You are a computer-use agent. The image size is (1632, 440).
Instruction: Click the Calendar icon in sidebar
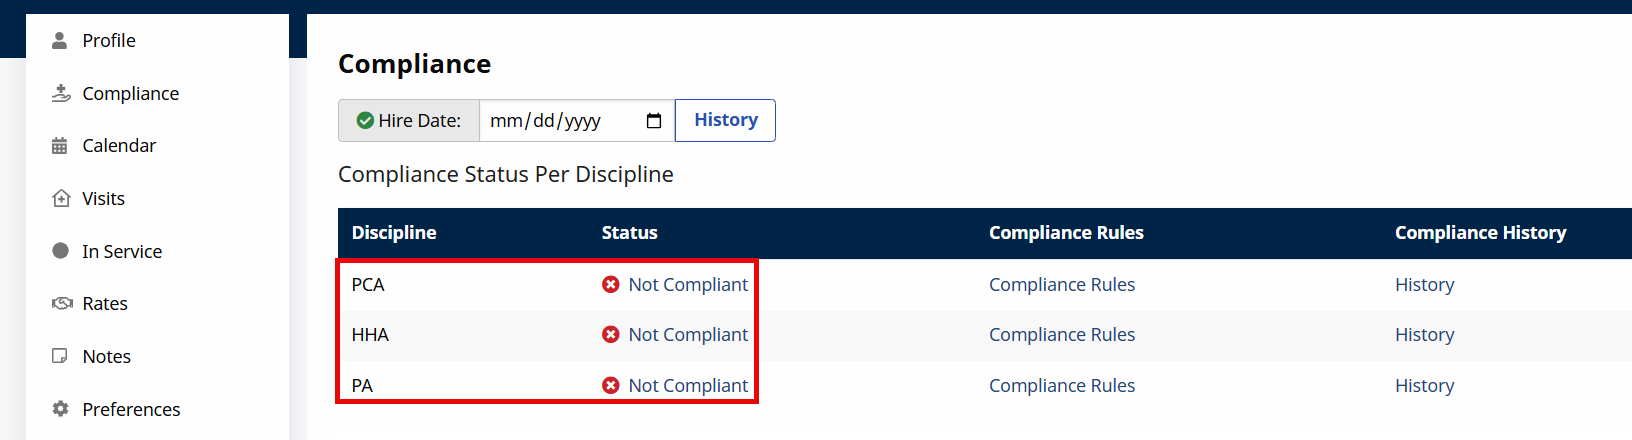pos(60,146)
